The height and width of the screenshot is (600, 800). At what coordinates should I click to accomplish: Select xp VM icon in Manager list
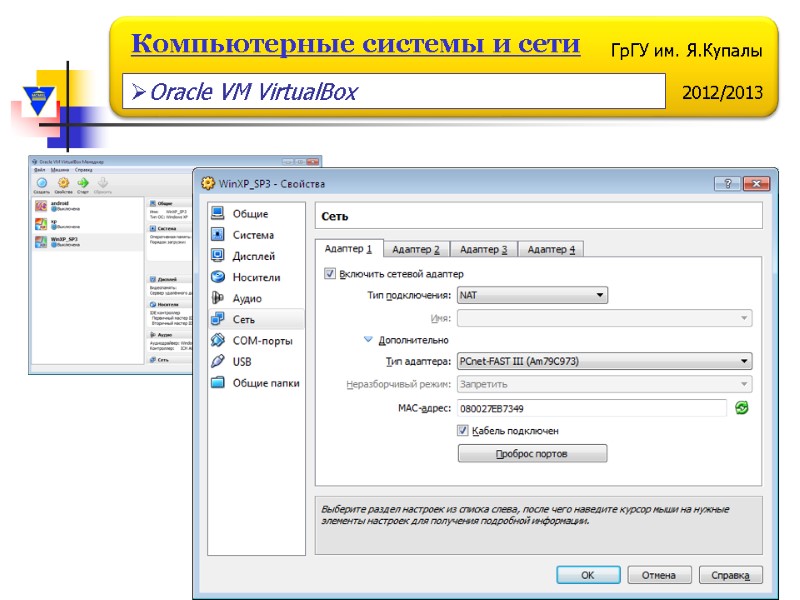(41, 223)
